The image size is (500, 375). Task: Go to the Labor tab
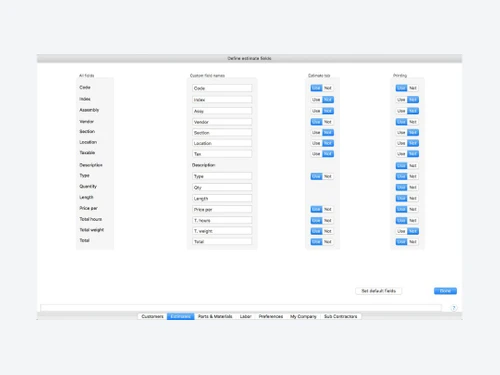[246, 316]
